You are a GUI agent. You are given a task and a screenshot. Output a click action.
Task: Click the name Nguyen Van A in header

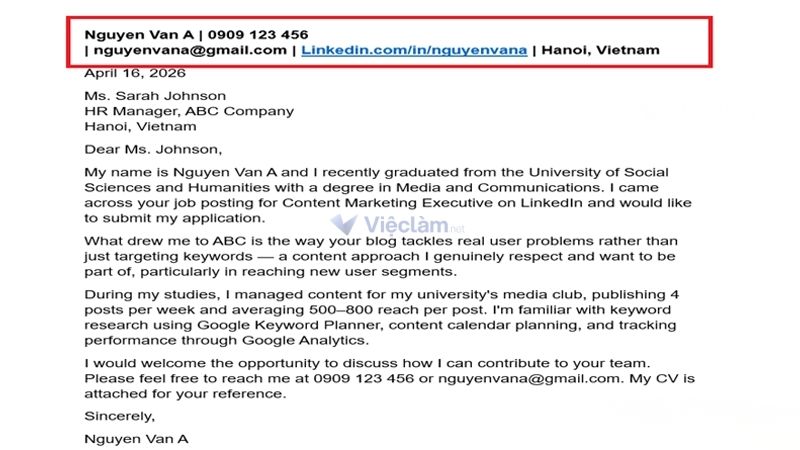(139, 35)
